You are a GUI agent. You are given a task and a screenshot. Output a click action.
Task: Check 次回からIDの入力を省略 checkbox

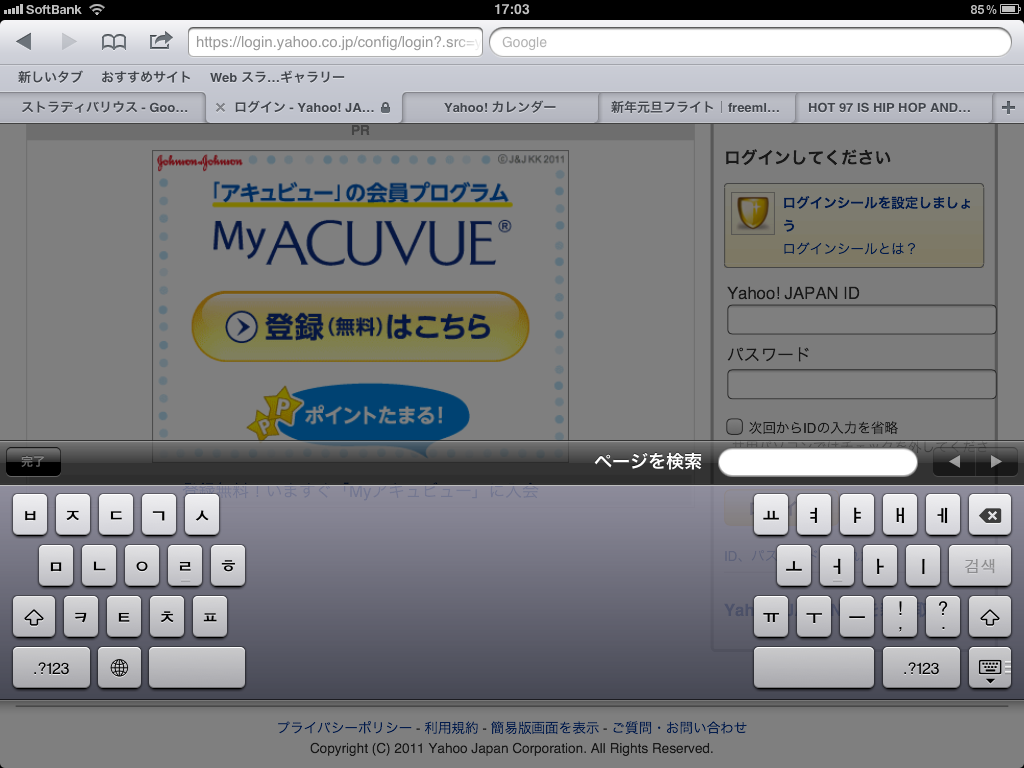point(734,426)
